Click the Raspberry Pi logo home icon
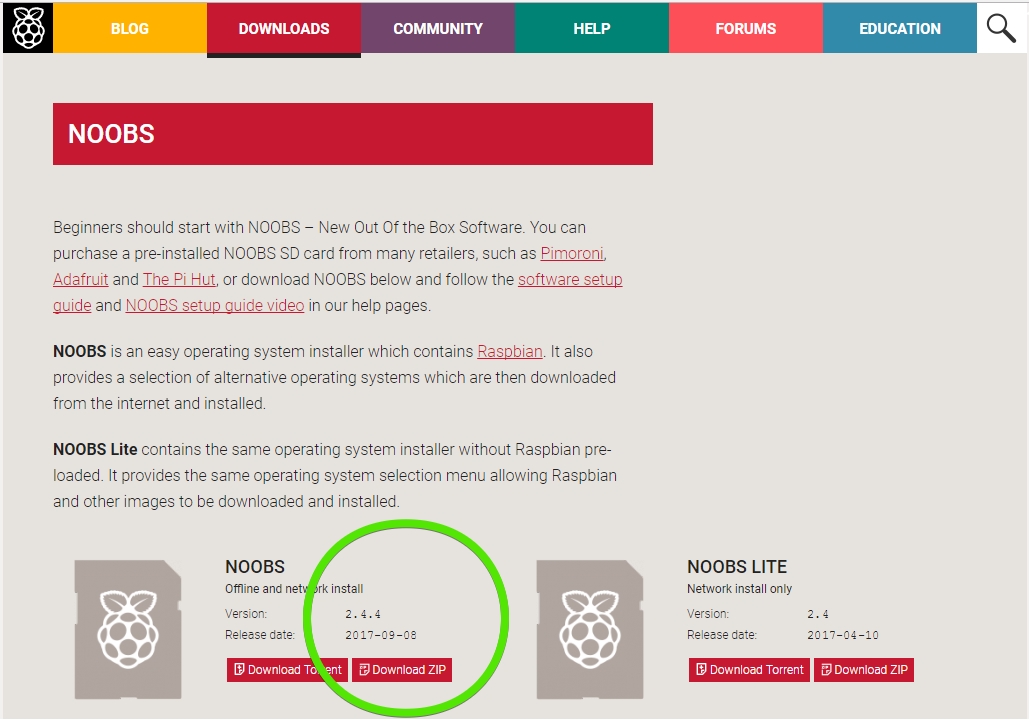1029x721 pixels. coord(27,28)
